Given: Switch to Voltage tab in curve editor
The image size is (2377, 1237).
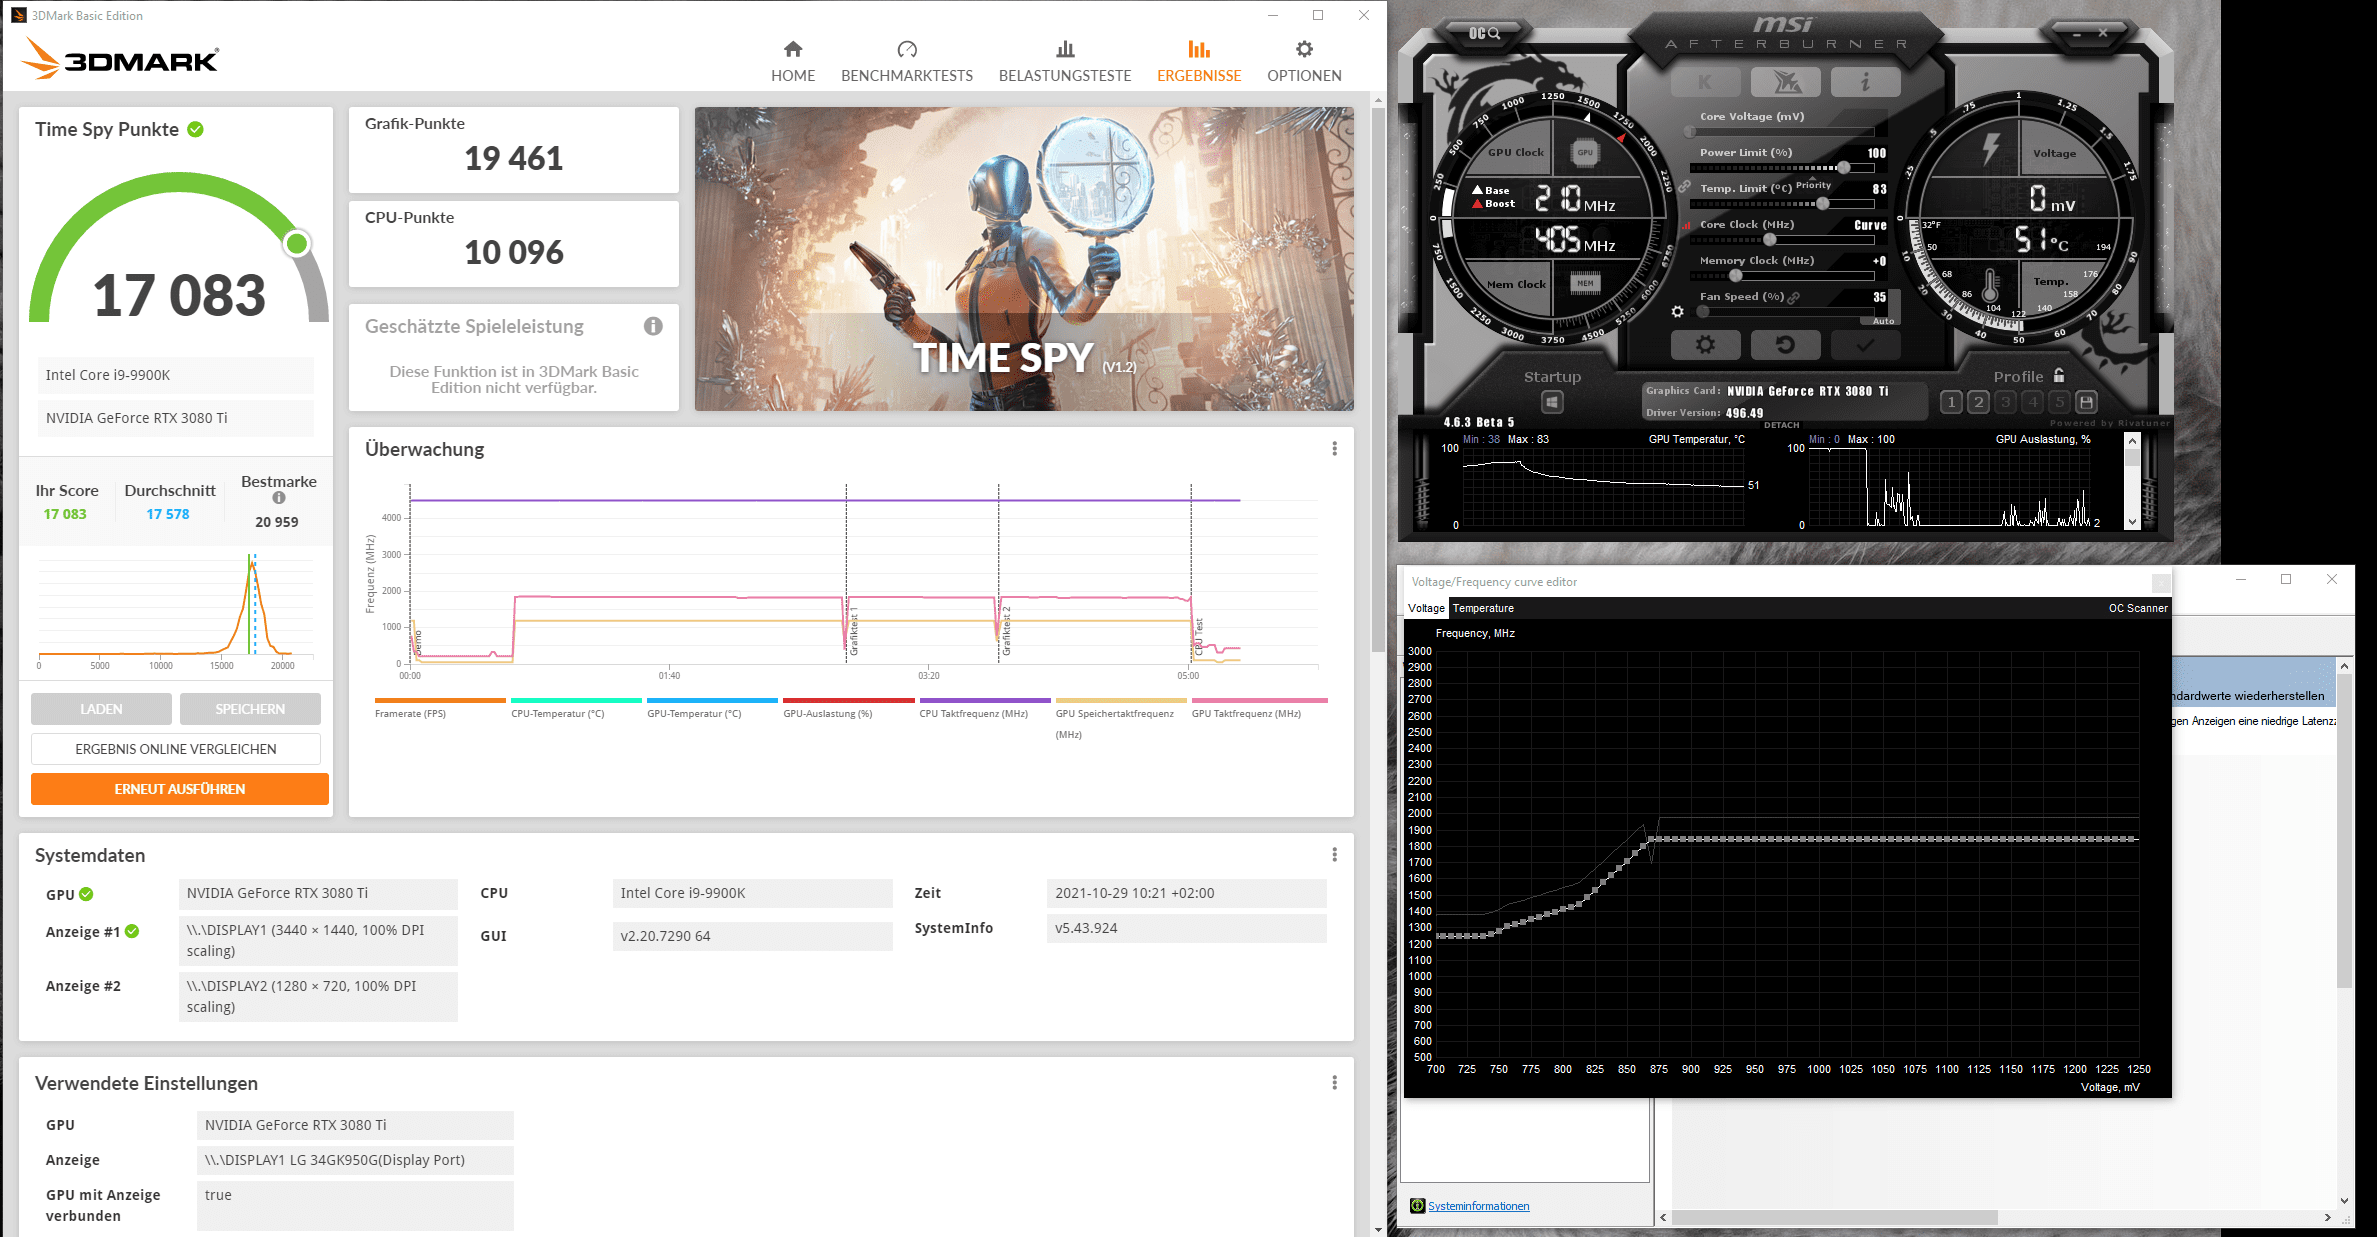Looking at the screenshot, I should tap(1426, 608).
